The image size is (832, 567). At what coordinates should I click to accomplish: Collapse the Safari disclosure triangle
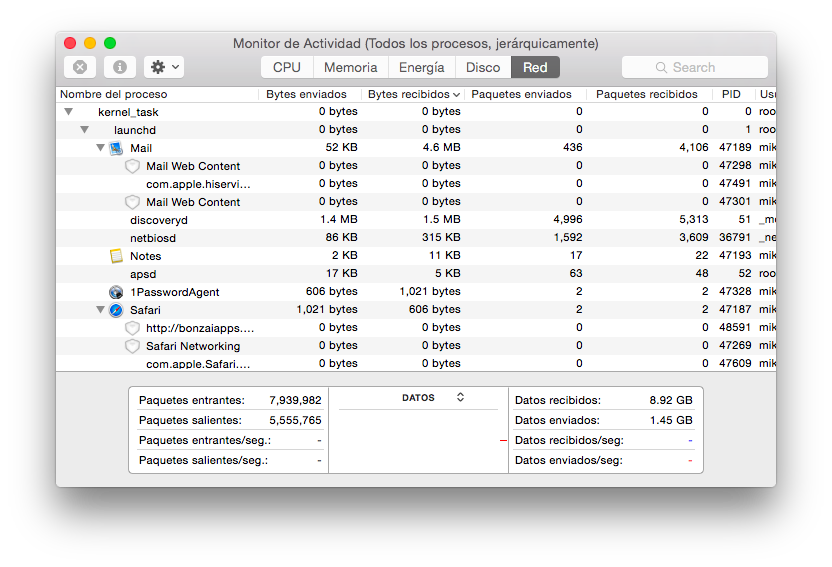tap(100, 310)
